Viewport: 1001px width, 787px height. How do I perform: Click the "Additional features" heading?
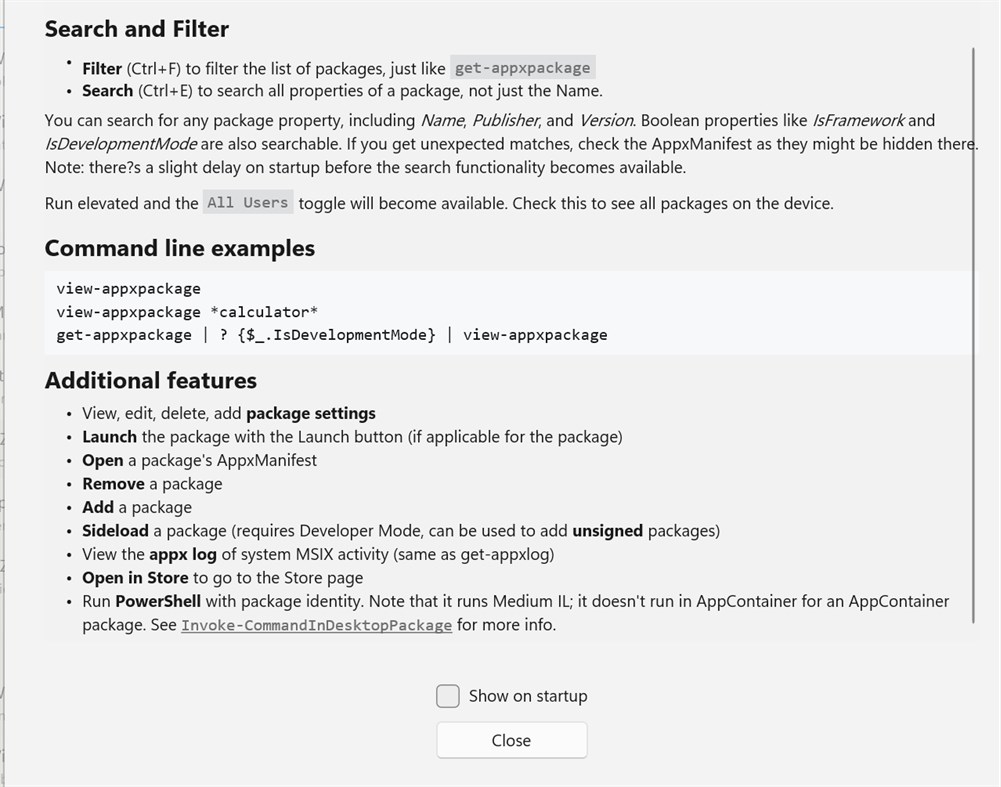coord(151,380)
